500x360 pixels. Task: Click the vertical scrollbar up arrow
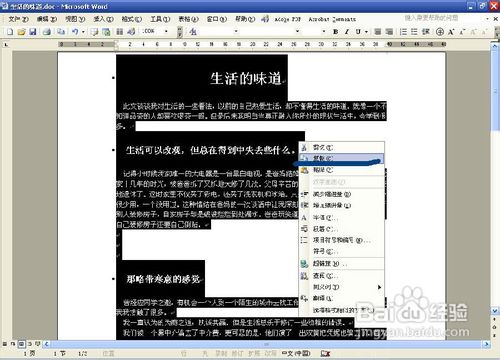click(495, 46)
